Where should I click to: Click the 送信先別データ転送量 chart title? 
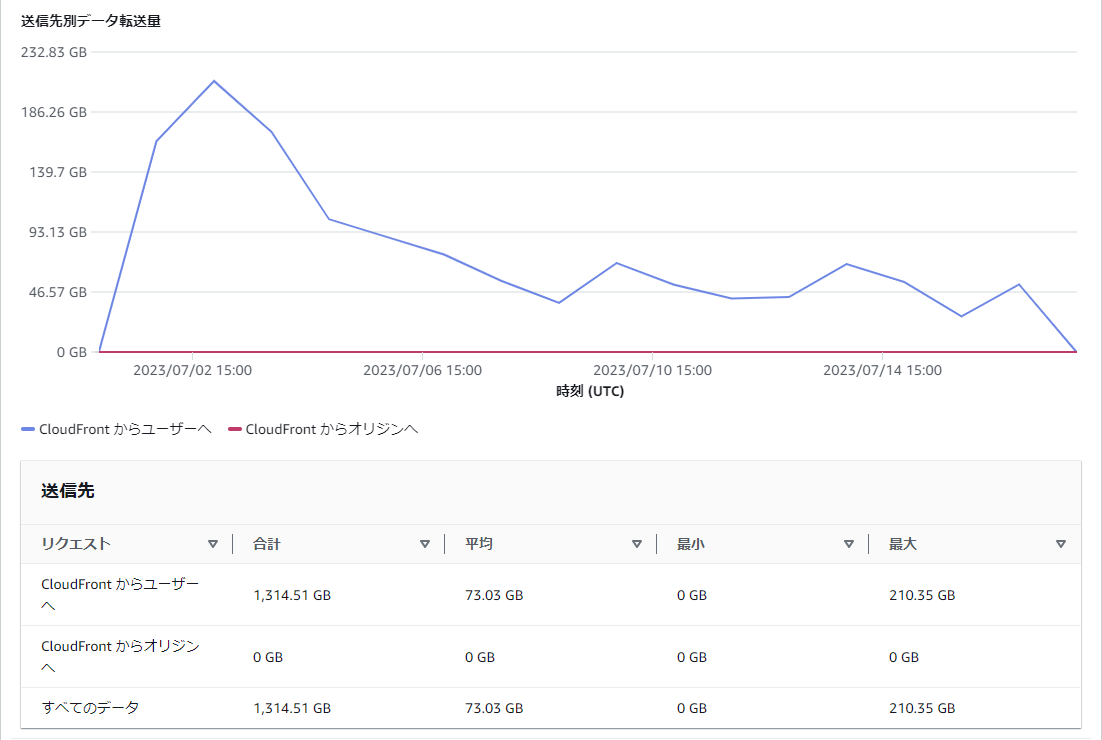pos(91,22)
